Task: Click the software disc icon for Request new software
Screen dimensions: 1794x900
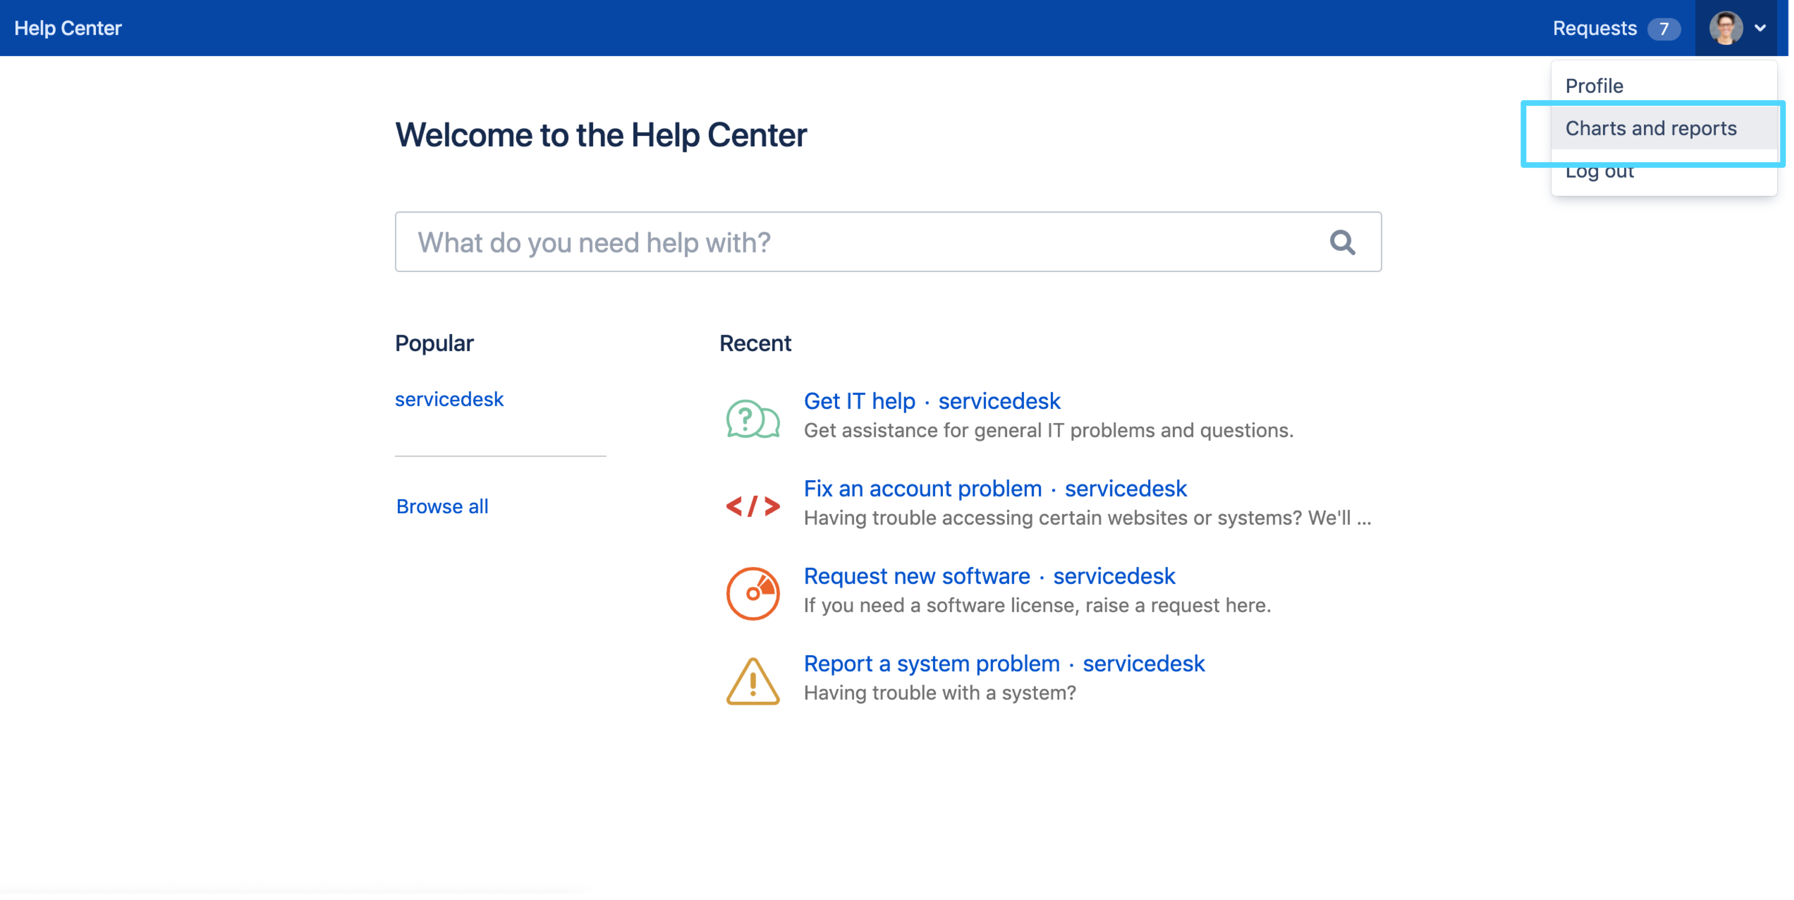Action: [x=752, y=593]
